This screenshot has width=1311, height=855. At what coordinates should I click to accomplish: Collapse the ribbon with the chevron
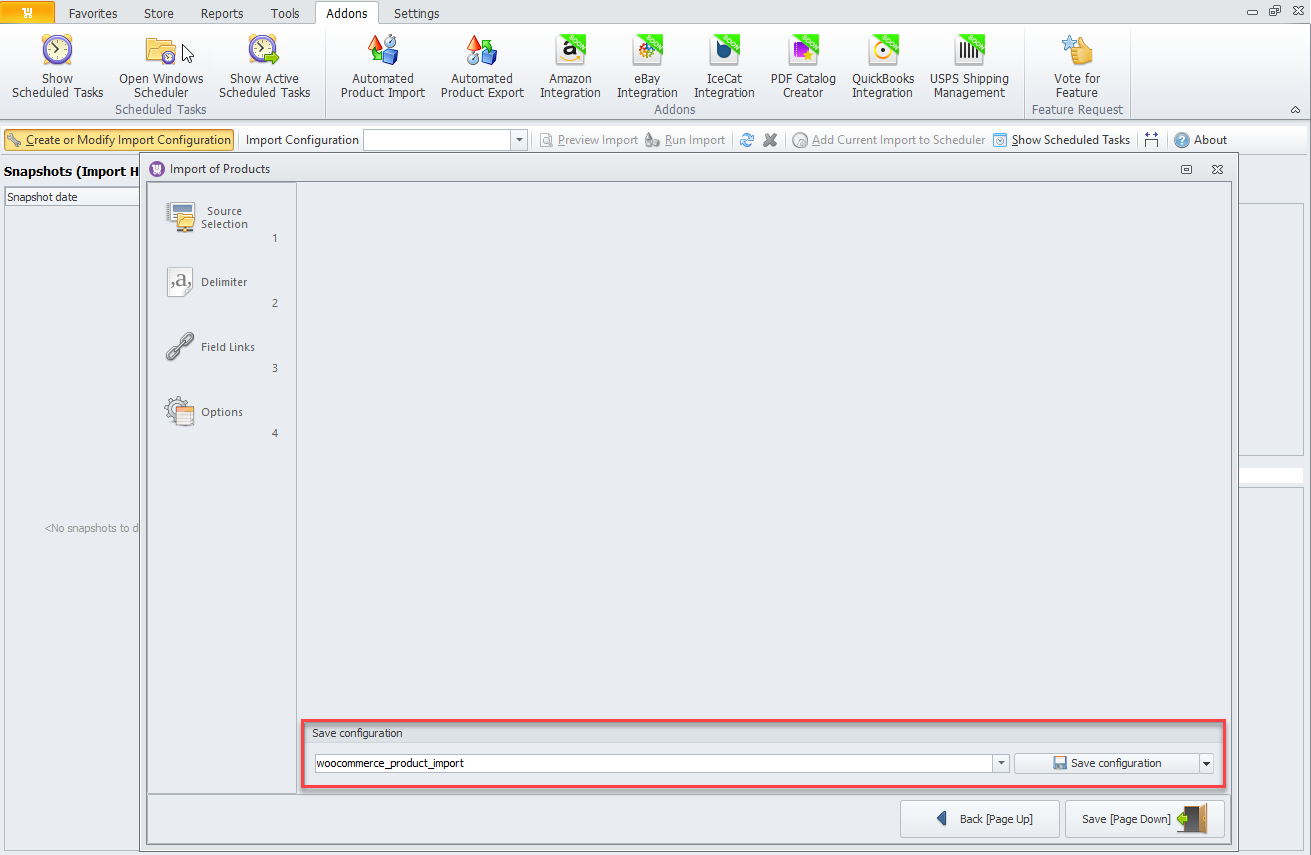pos(1295,110)
